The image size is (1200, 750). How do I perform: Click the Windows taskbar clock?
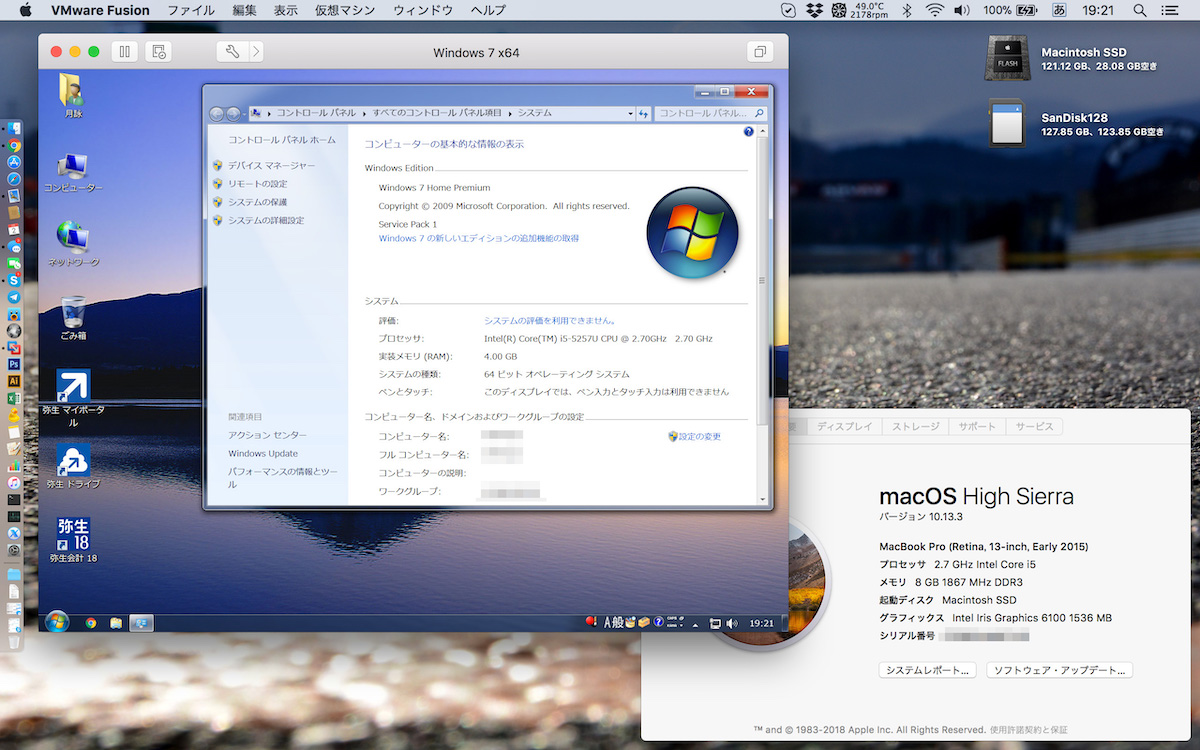762,623
